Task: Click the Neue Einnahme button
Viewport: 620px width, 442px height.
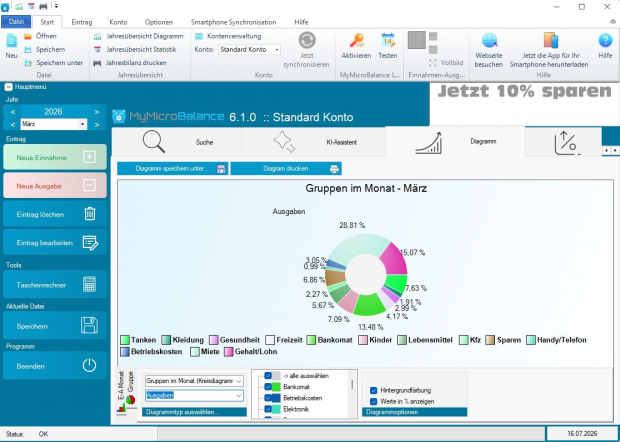Action: (55, 157)
